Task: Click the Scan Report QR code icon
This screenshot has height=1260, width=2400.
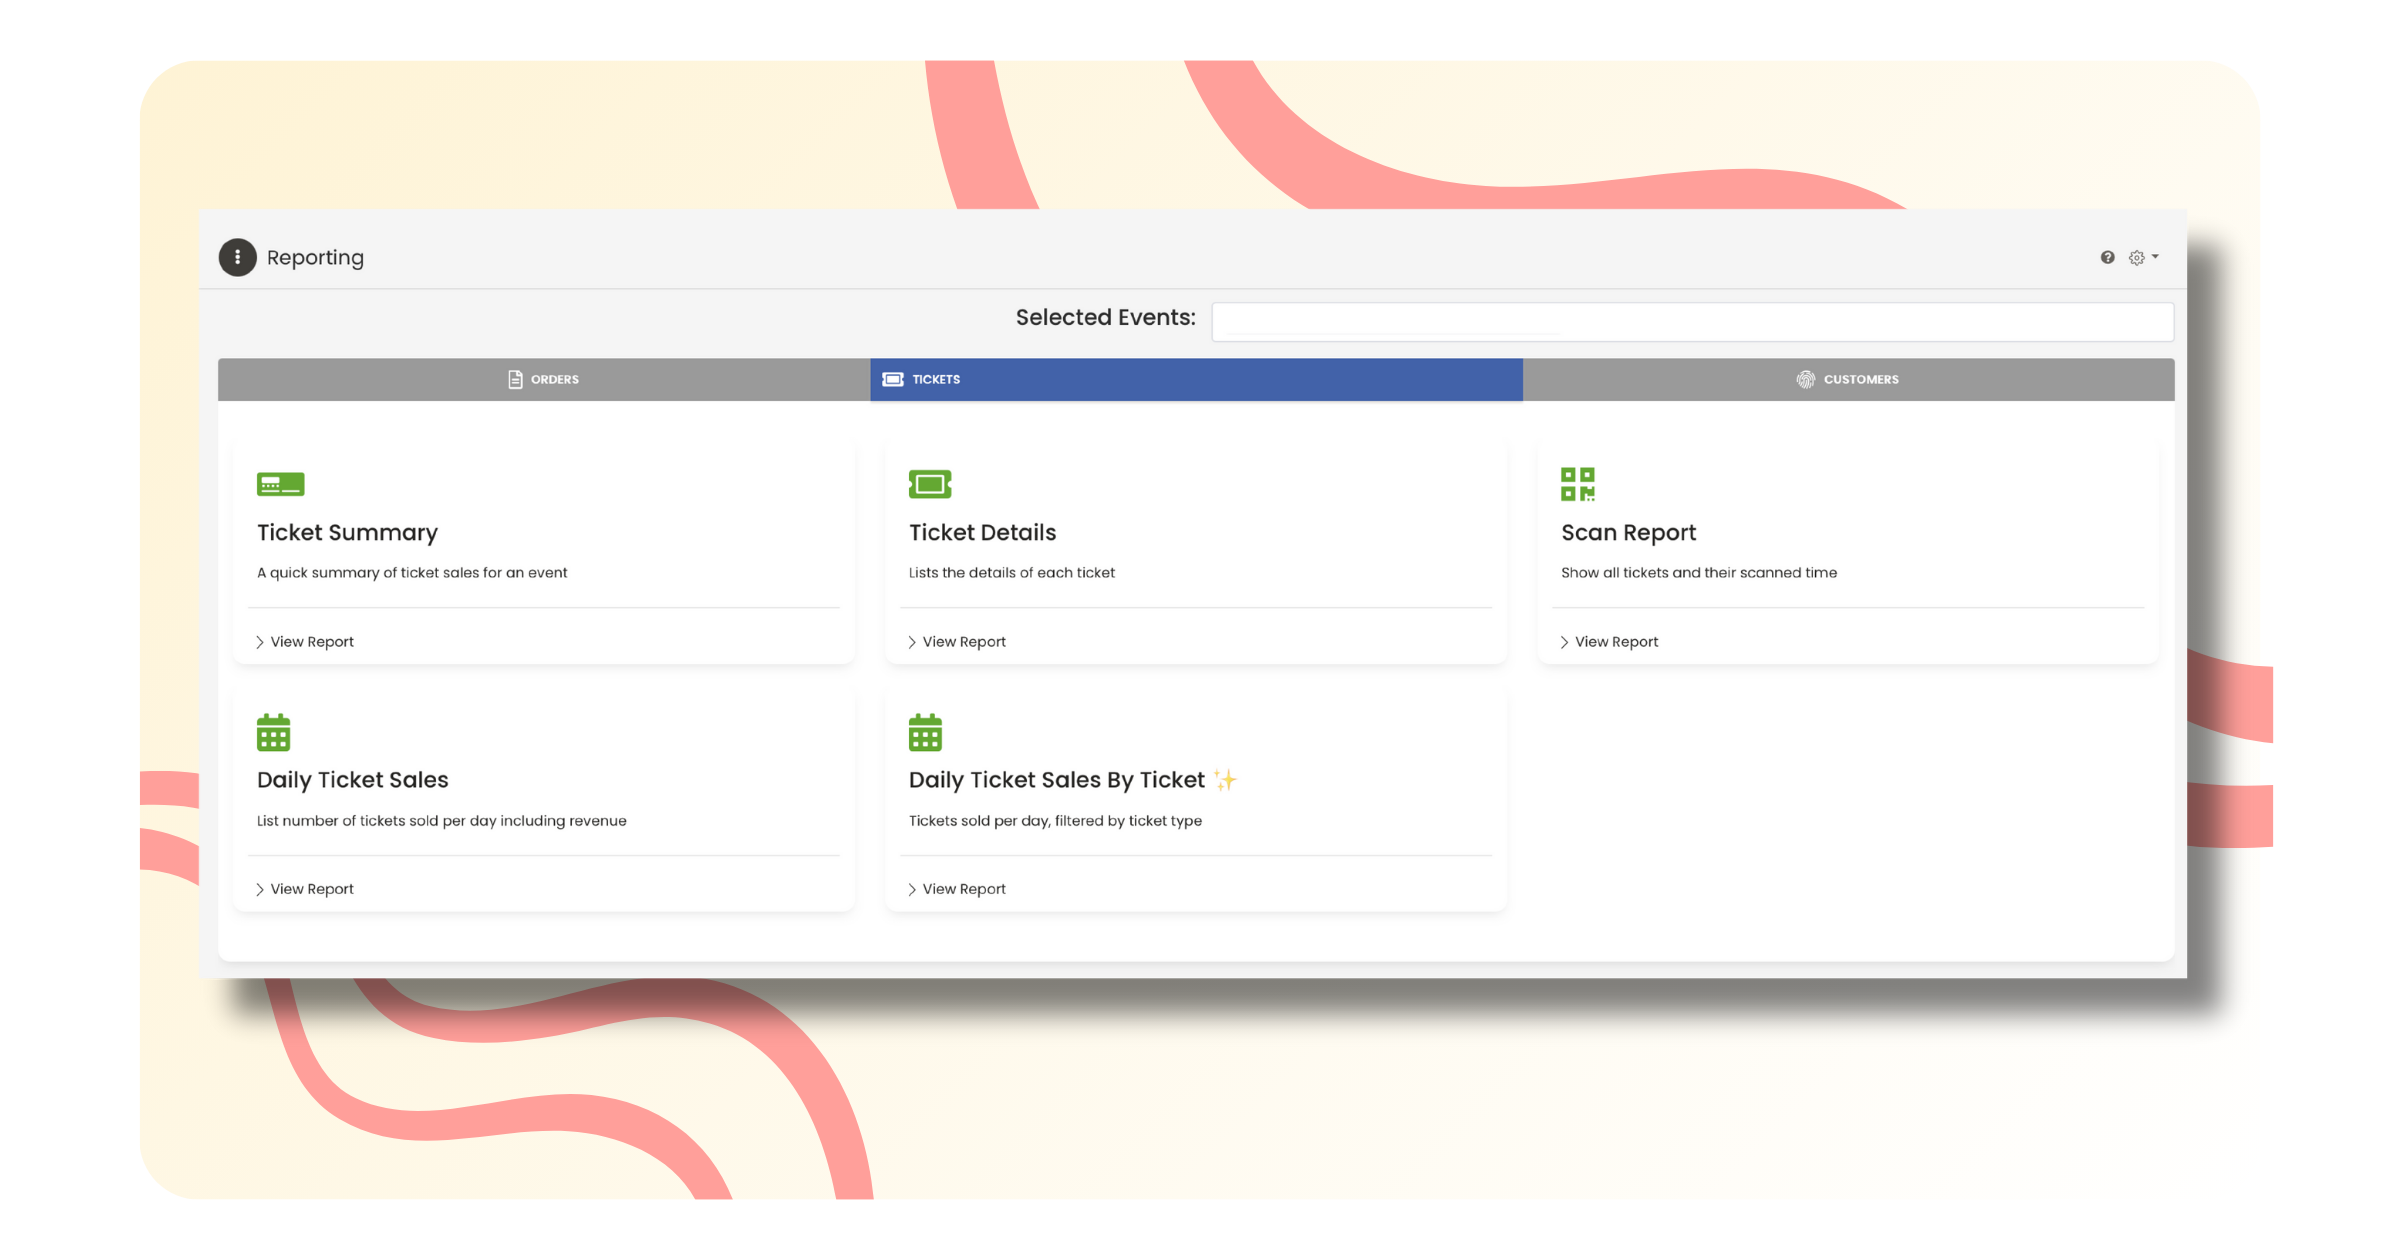Action: (1578, 483)
